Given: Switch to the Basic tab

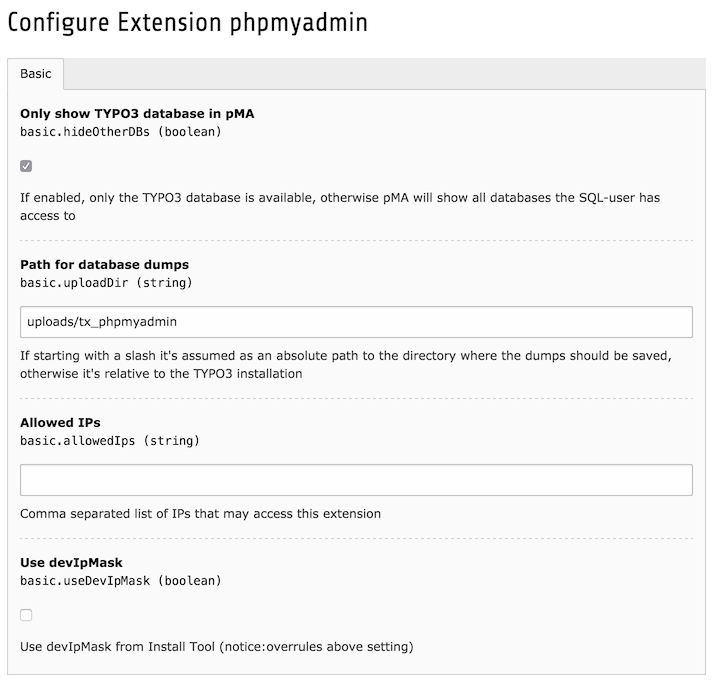Looking at the screenshot, I should 36,74.
